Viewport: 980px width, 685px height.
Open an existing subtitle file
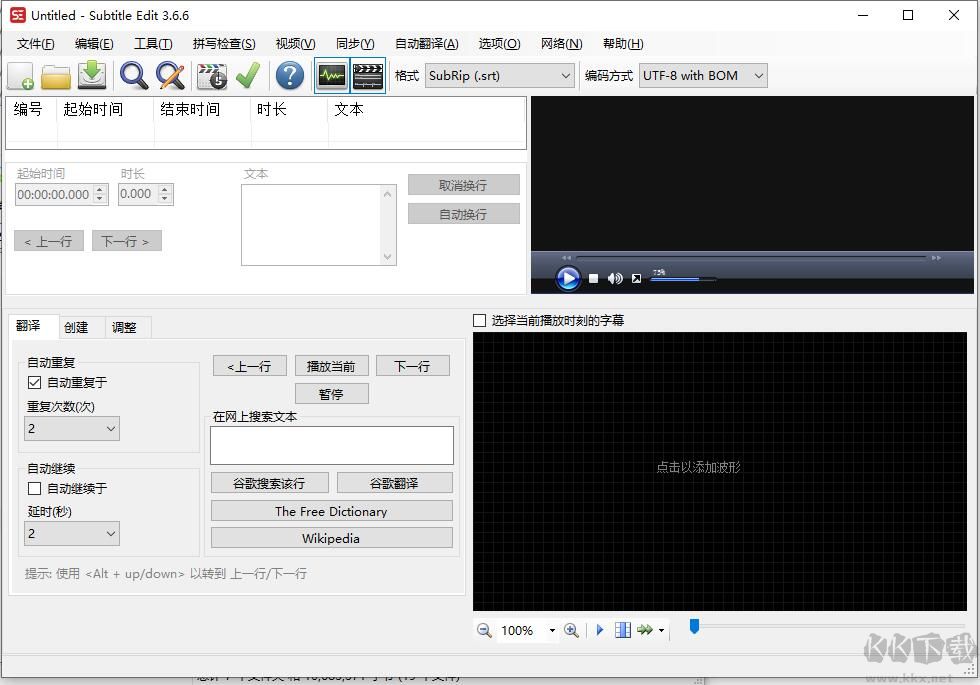[x=56, y=75]
